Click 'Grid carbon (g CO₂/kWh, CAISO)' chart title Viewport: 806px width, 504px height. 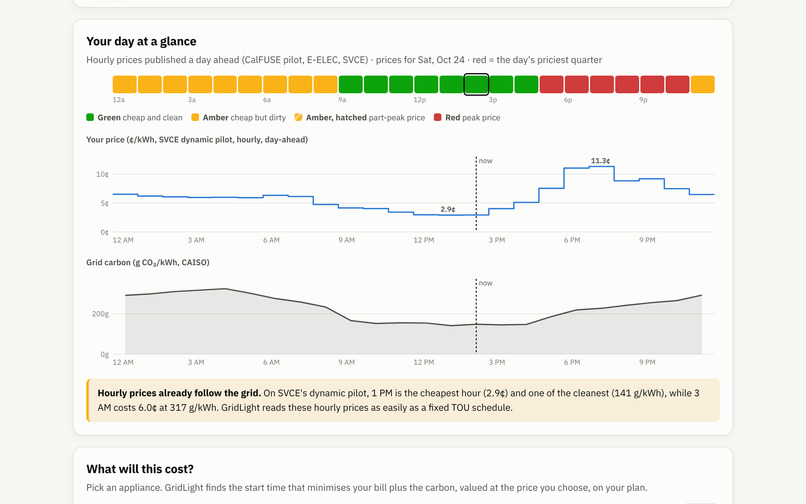point(148,262)
